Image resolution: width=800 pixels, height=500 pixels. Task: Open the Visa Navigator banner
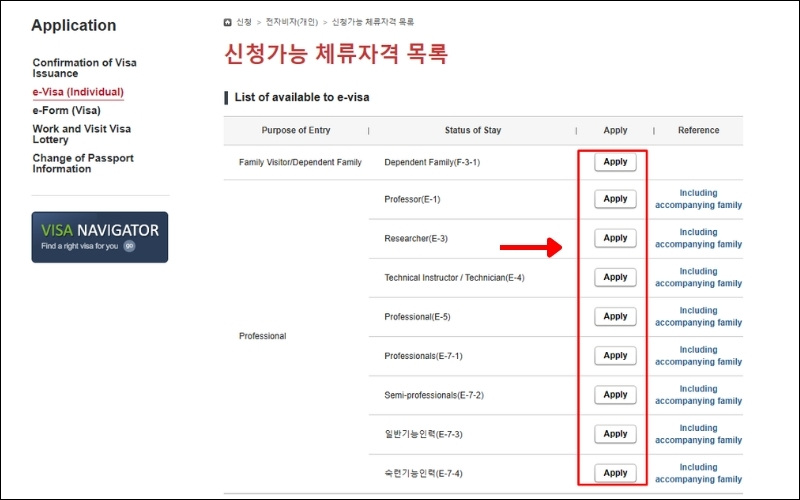(x=100, y=237)
